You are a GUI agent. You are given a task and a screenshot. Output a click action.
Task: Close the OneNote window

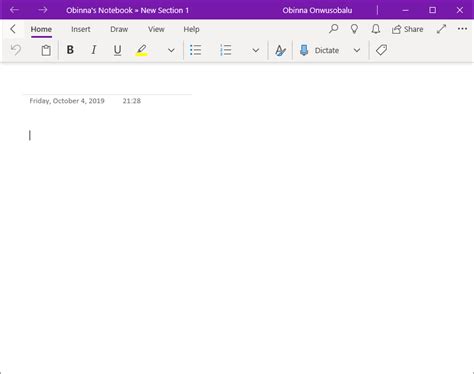[x=460, y=10]
